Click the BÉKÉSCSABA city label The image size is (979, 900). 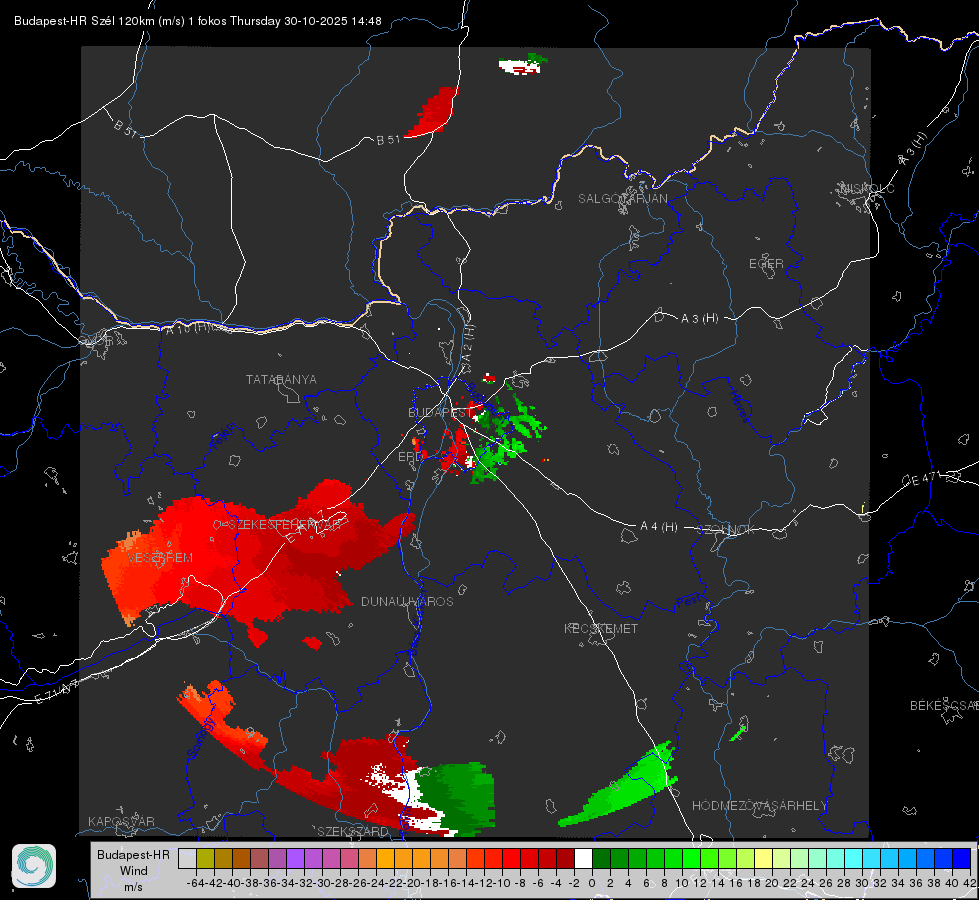[944, 706]
